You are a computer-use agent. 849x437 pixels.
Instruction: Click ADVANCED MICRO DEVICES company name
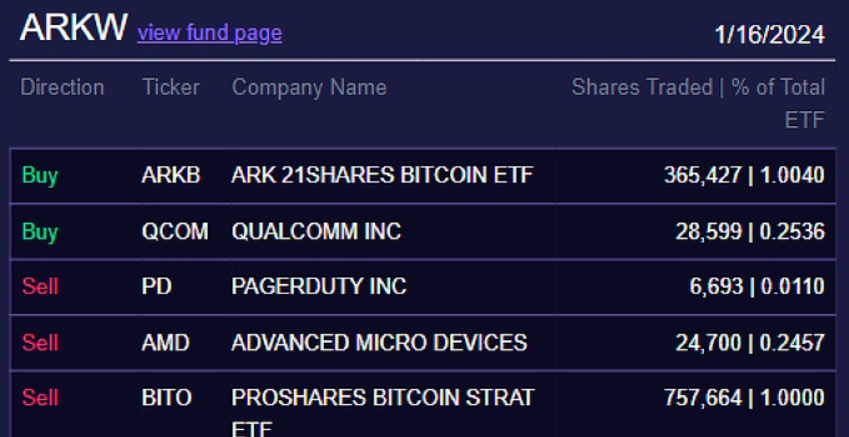pos(379,343)
